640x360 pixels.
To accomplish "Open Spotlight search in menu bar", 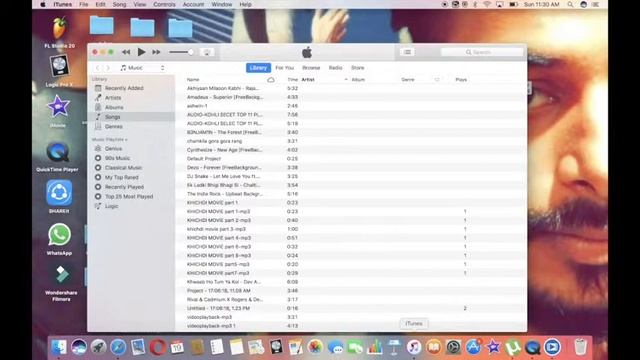I will (570, 4).
